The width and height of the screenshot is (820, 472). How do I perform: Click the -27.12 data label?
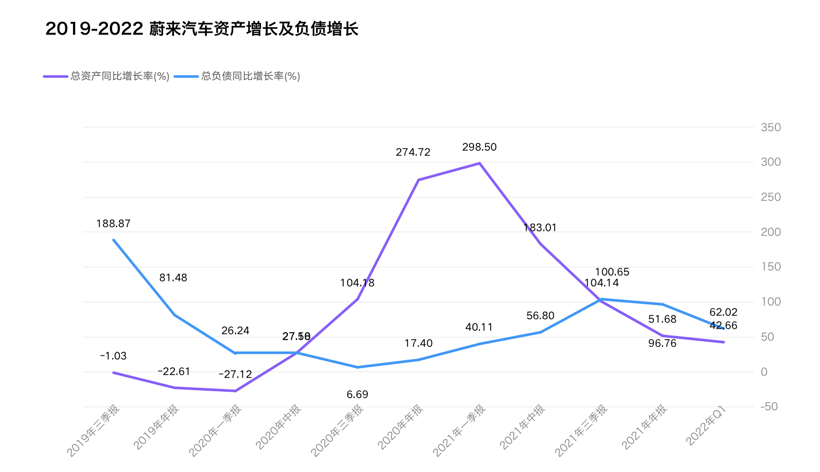235,374
